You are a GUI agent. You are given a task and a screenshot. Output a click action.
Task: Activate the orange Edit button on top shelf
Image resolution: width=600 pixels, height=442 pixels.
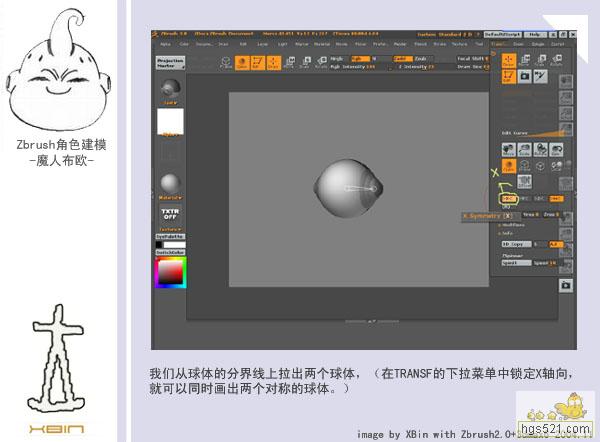coord(257,62)
